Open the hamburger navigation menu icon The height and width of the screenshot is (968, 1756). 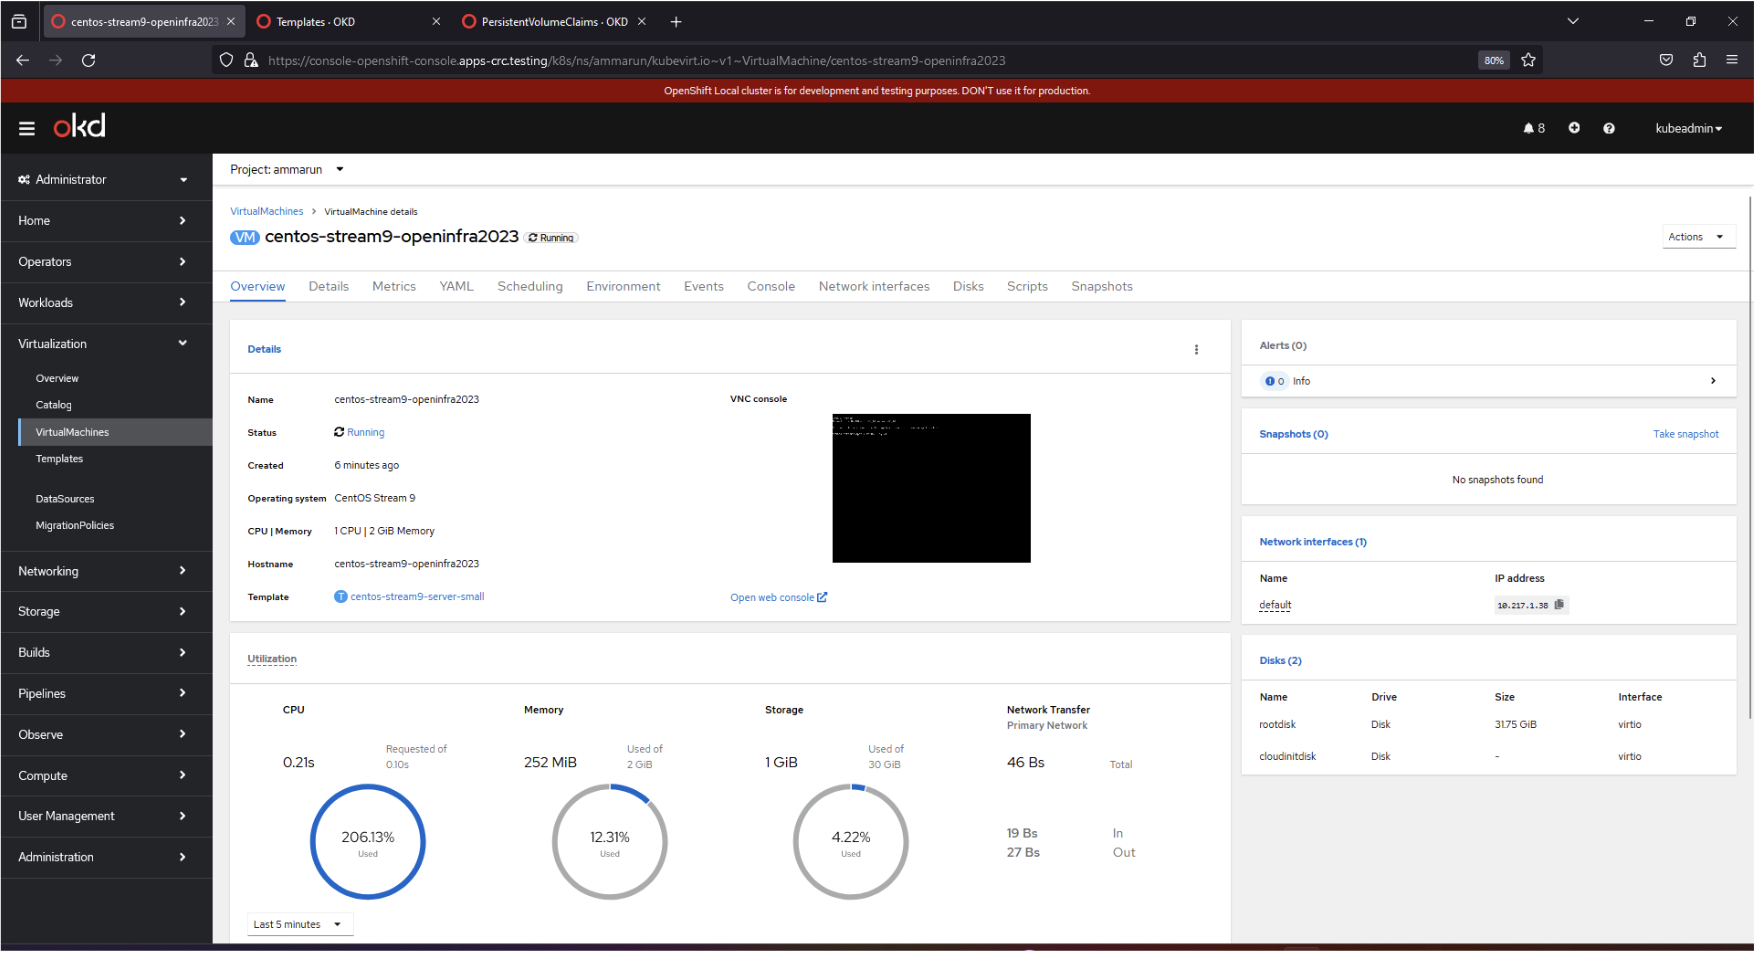coord(27,128)
